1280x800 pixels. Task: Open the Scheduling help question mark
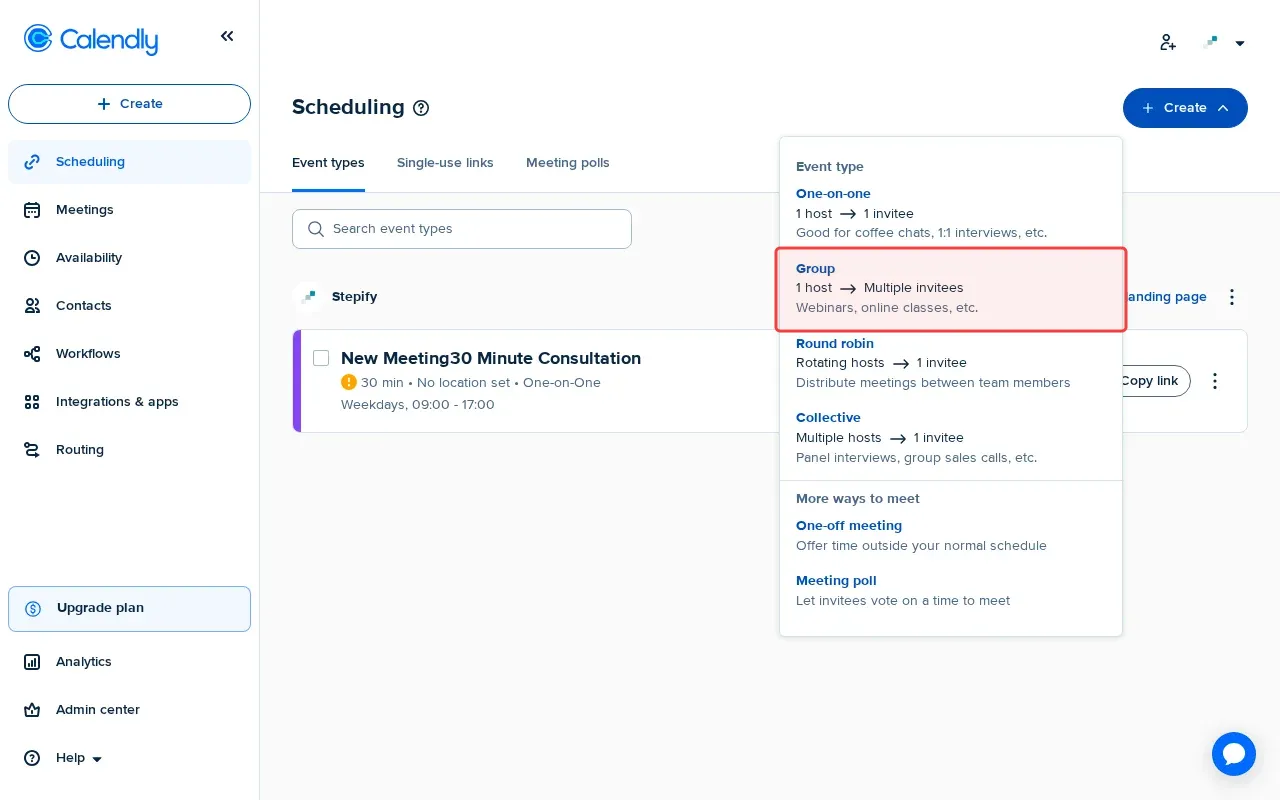(x=421, y=108)
